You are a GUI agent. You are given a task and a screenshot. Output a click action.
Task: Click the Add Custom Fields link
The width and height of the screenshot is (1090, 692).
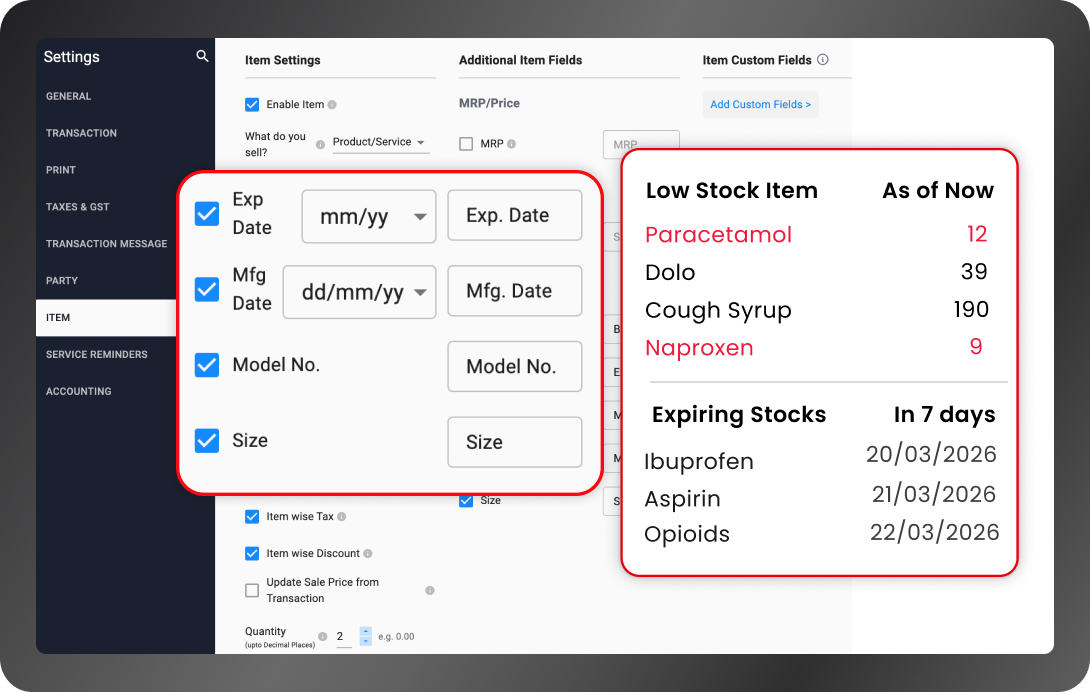pos(760,104)
